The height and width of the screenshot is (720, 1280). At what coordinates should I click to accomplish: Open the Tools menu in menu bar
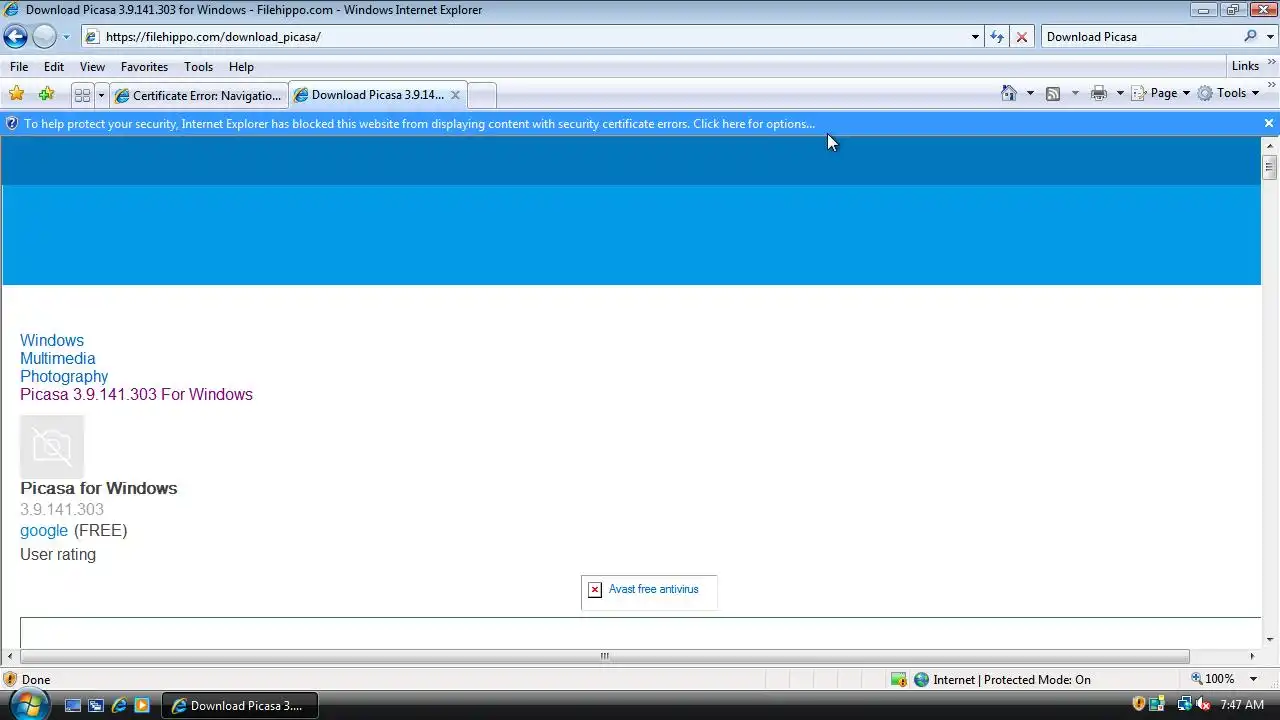198,67
